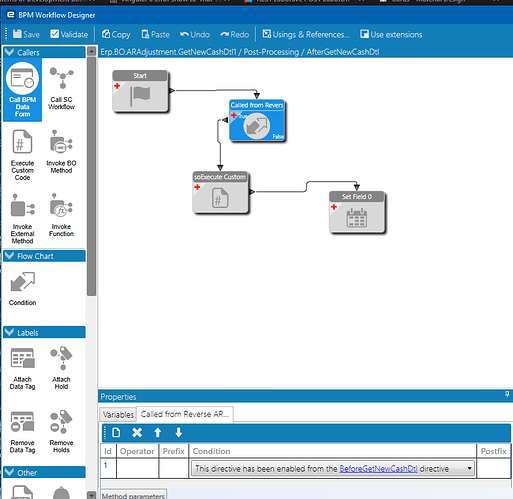
Task: Delete condition row with X icon
Action: click(137, 433)
